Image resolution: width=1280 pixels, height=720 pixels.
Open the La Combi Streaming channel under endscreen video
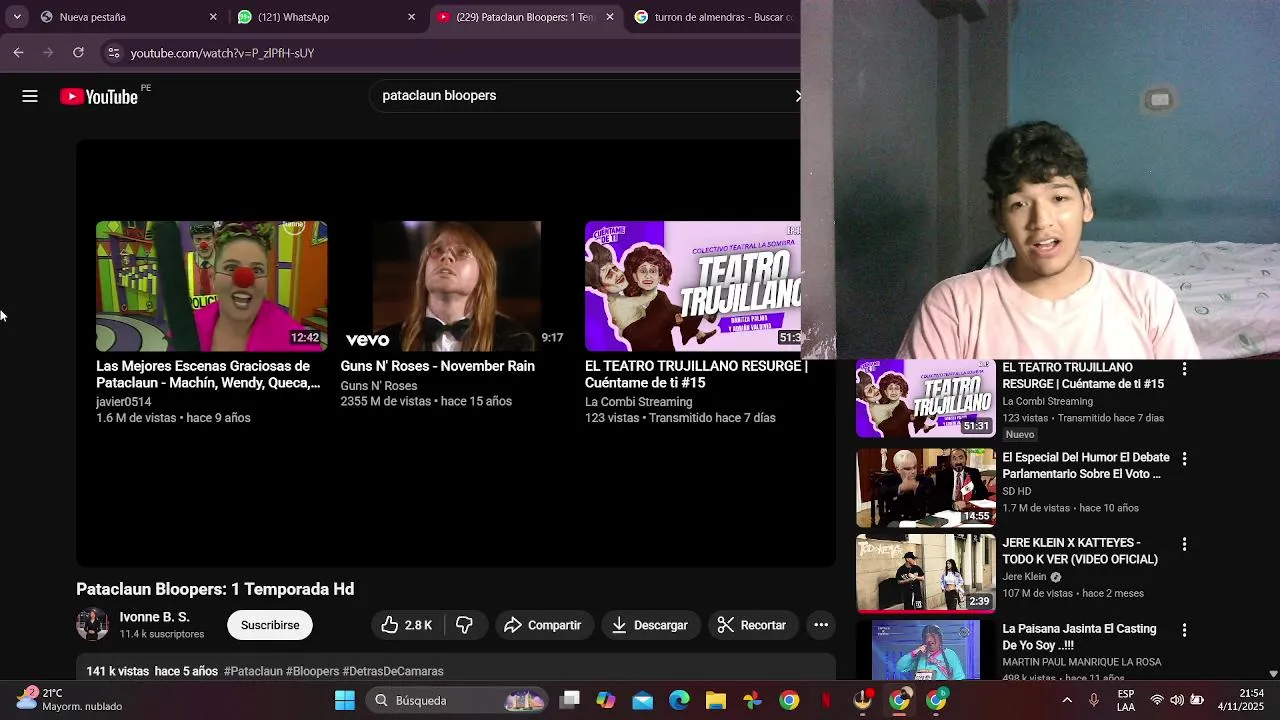click(x=638, y=402)
